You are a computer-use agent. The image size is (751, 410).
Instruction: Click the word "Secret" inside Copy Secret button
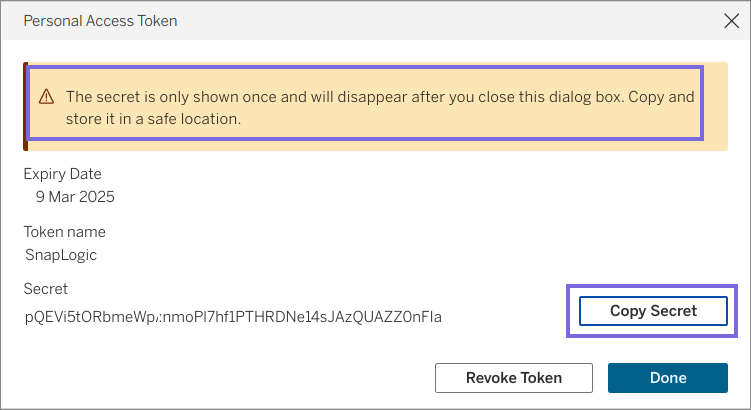pyautogui.click(x=673, y=311)
